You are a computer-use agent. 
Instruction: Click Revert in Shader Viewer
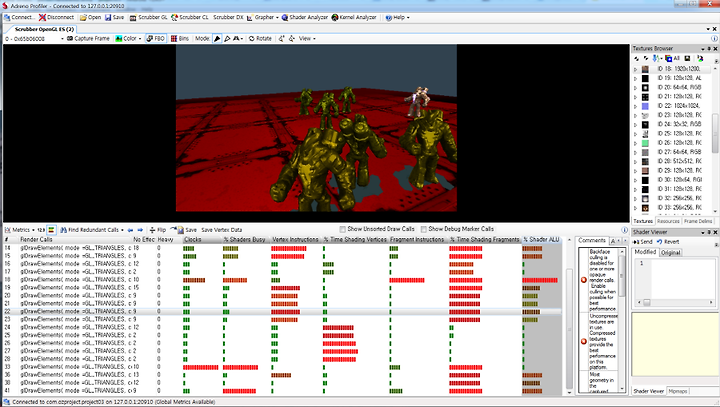(x=668, y=242)
